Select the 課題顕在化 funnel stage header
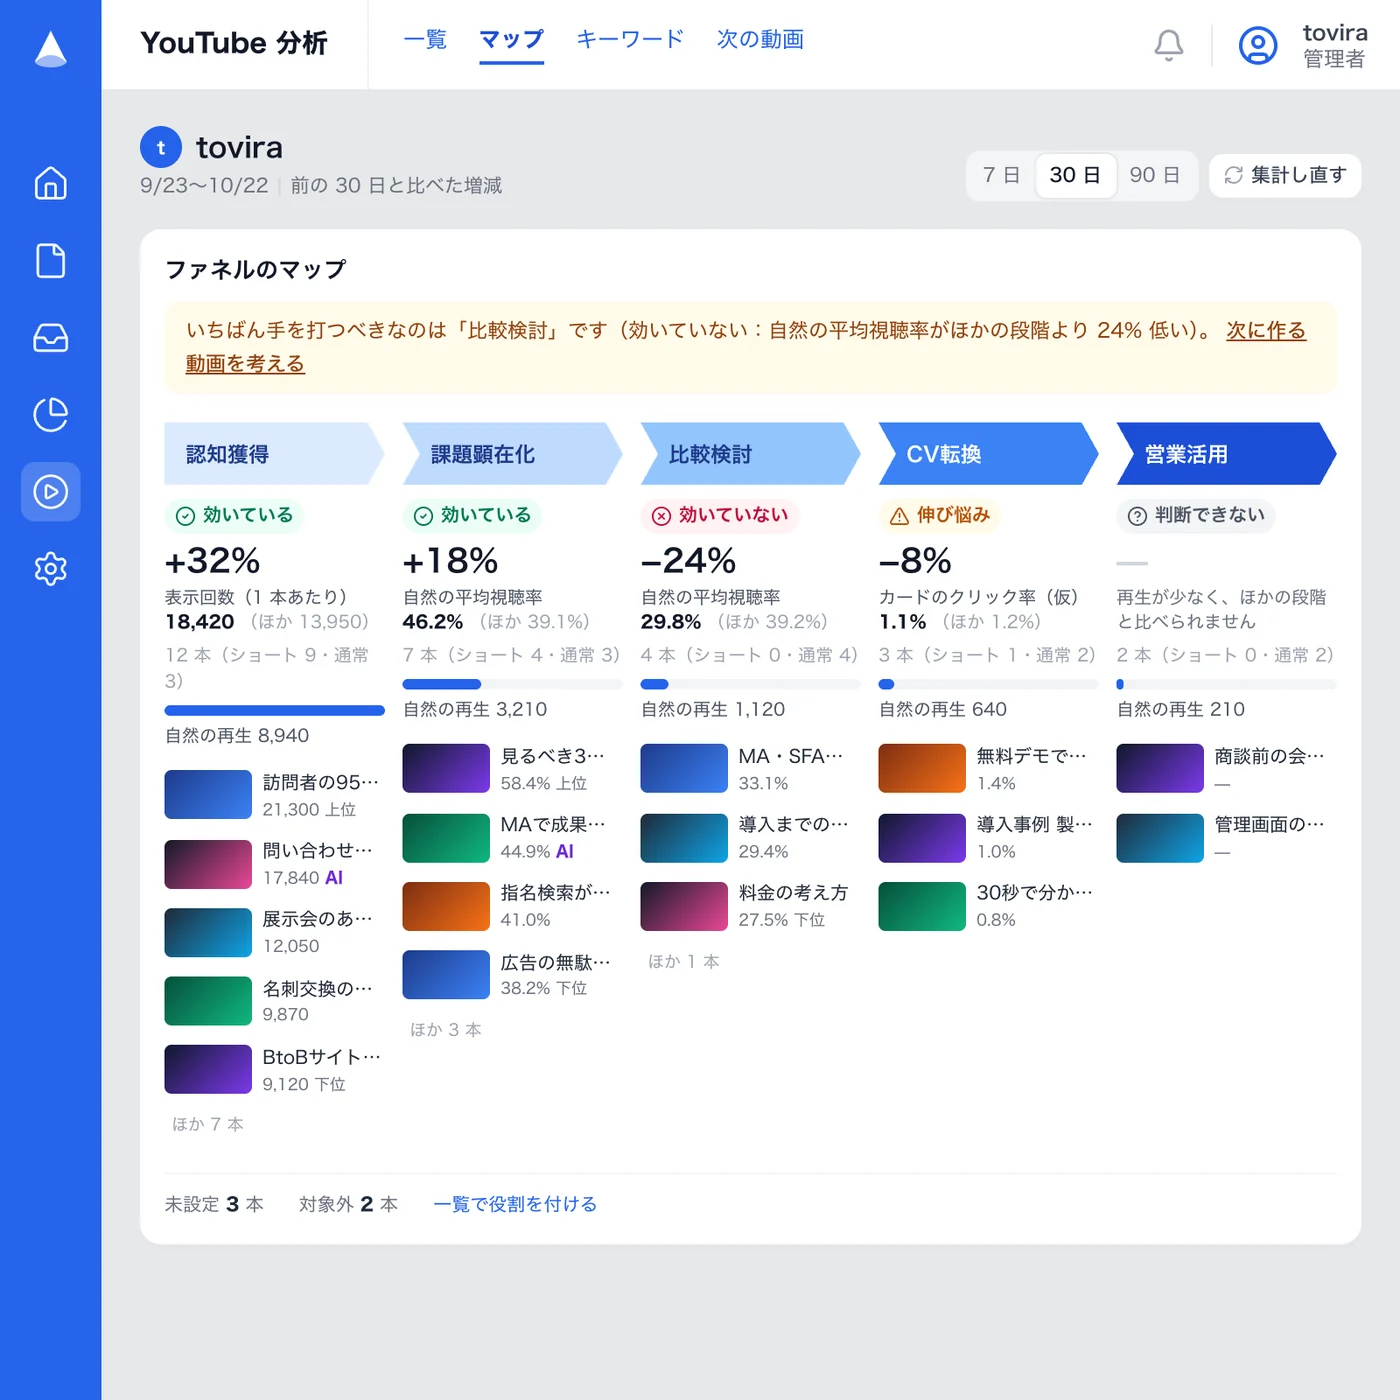Screen dimensions: 1400x1400 pyautogui.click(x=512, y=454)
